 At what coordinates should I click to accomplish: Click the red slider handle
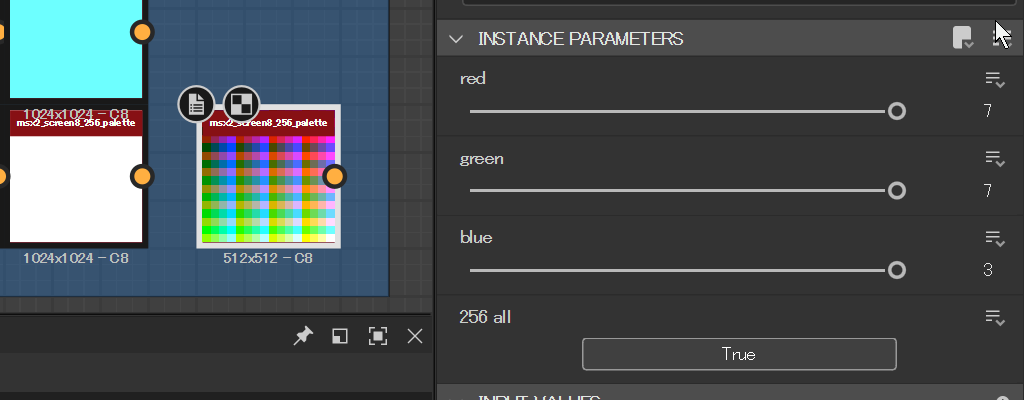point(897,111)
